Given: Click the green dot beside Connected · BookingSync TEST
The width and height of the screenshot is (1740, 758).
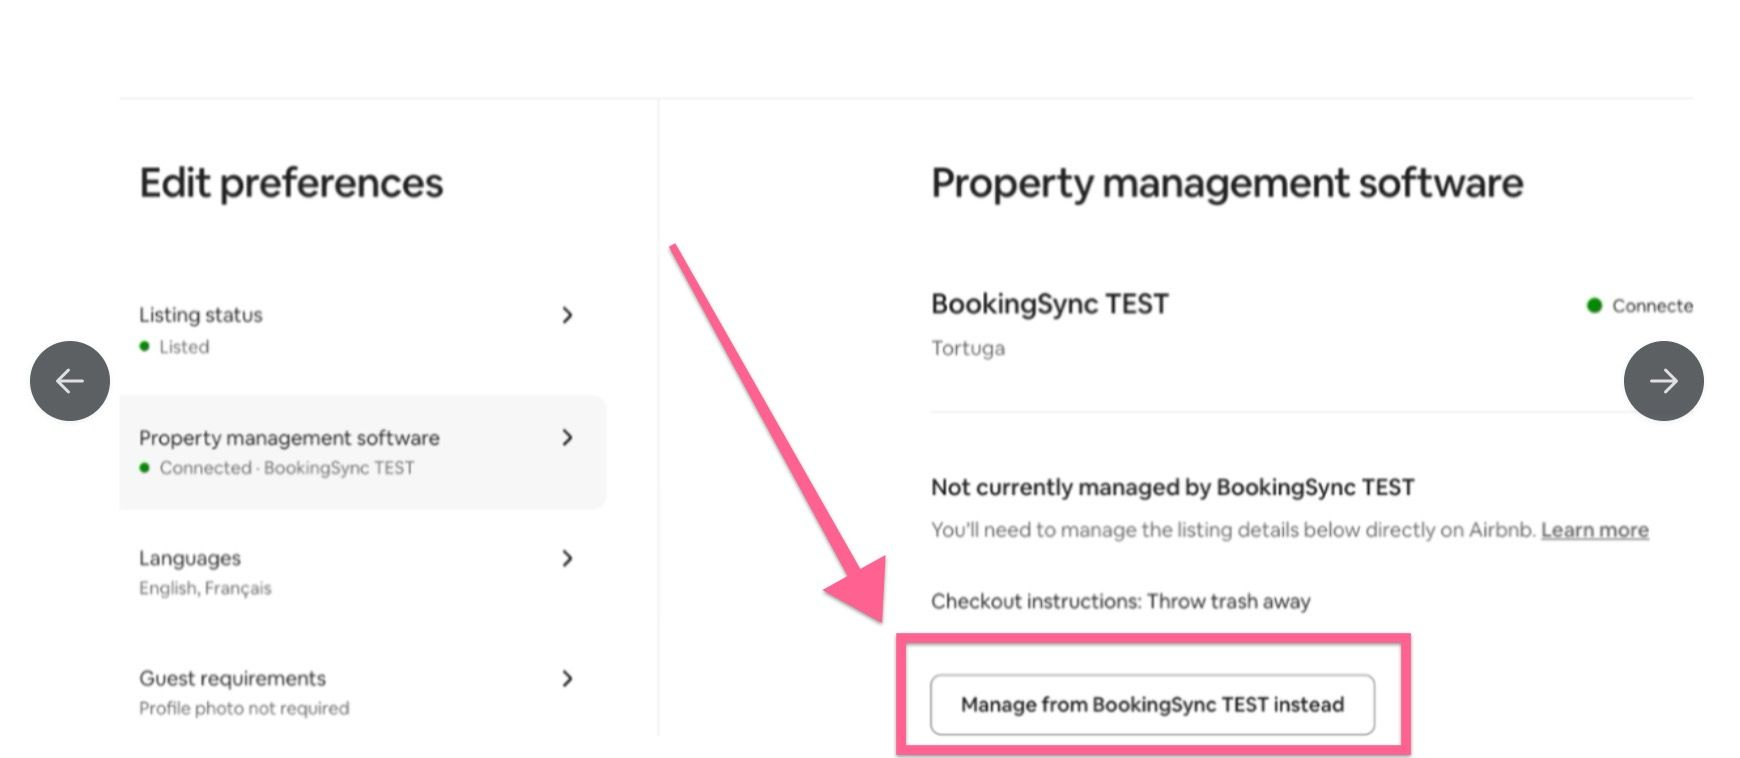Looking at the screenshot, I should pyautogui.click(x=145, y=468).
